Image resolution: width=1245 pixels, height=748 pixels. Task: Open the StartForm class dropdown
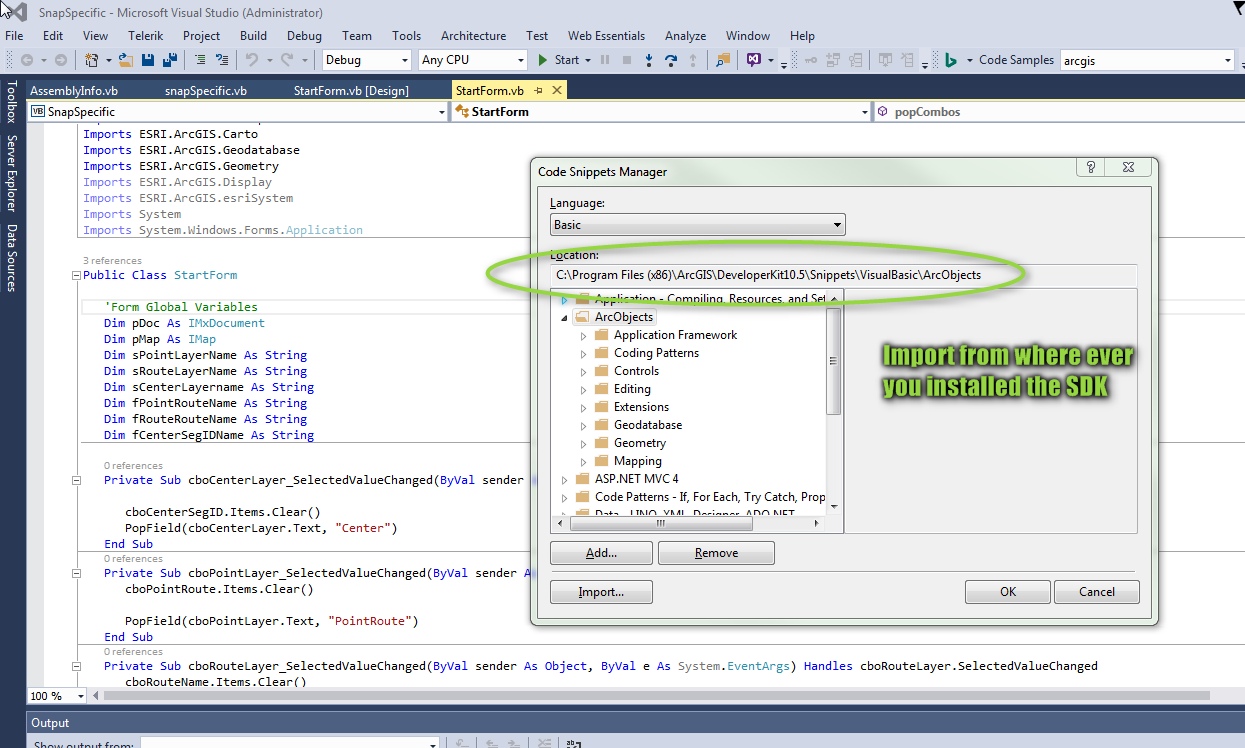click(865, 112)
